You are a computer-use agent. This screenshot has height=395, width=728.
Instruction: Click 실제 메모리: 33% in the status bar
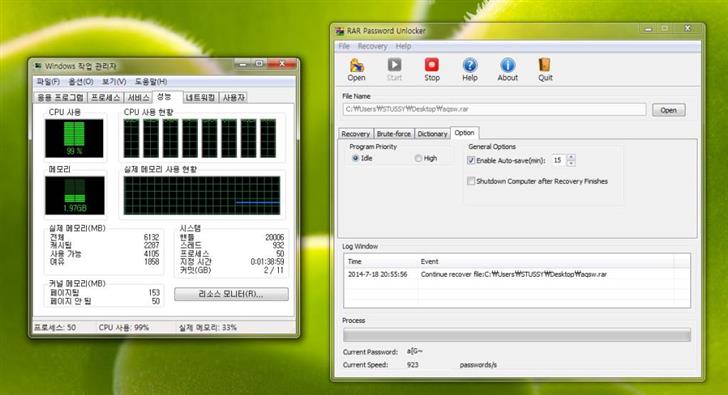click(208, 327)
